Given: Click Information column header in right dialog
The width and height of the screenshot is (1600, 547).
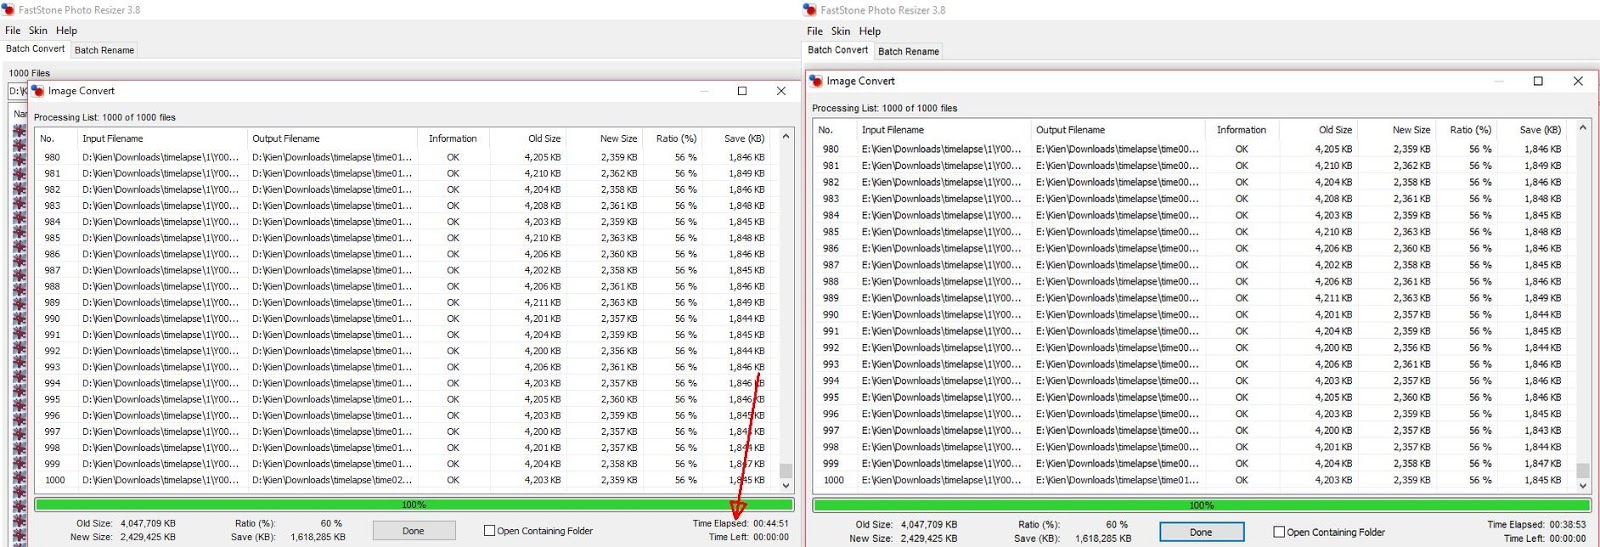Looking at the screenshot, I should pos(1241,130).
